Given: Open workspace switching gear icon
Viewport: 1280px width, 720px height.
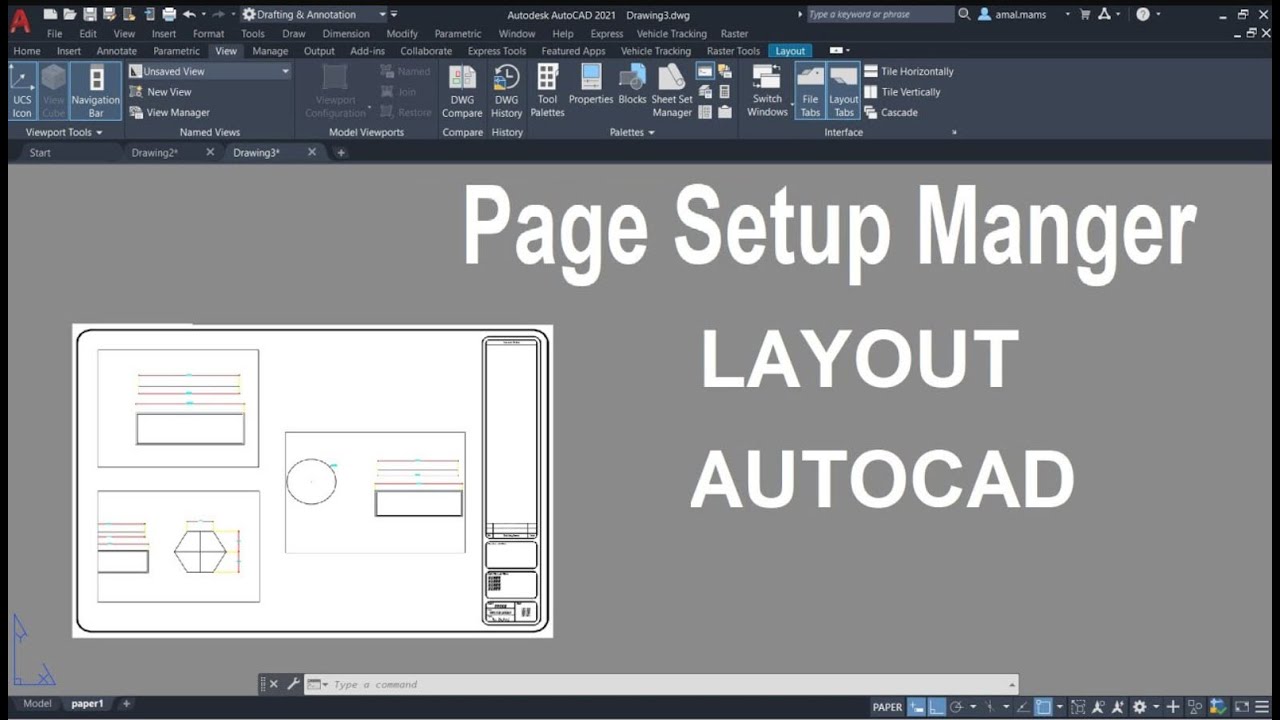Looking at the screenshot, I should (1139, 707).
